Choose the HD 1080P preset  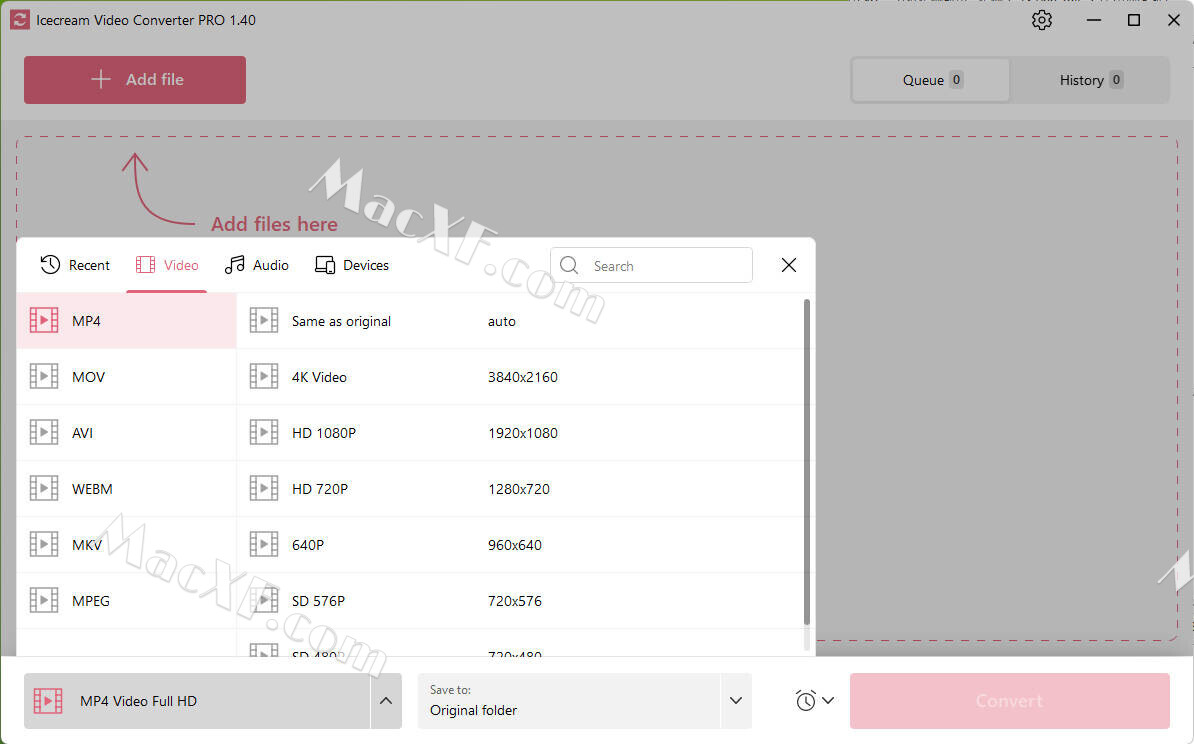coord(519,433)
